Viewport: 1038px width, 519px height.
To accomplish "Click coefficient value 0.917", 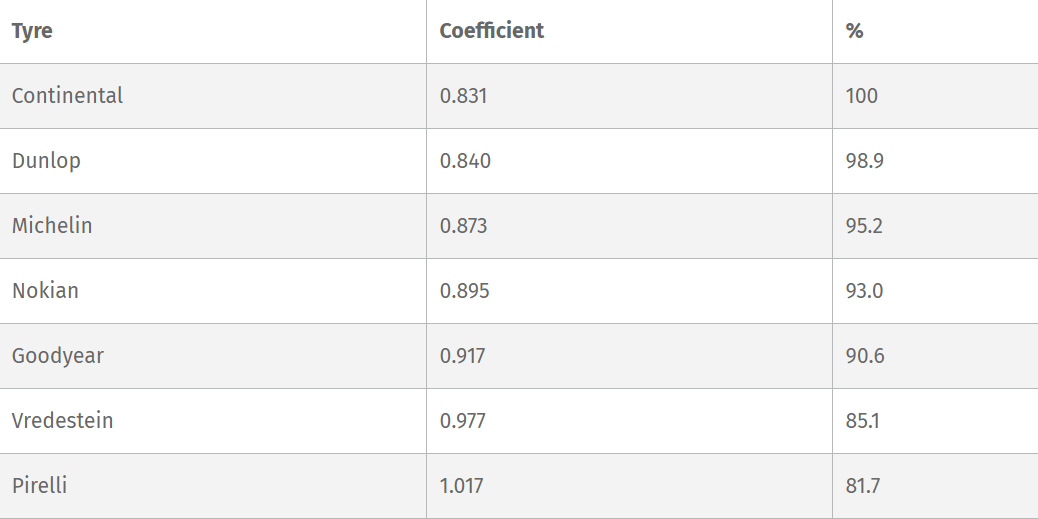I will [463, 356].
